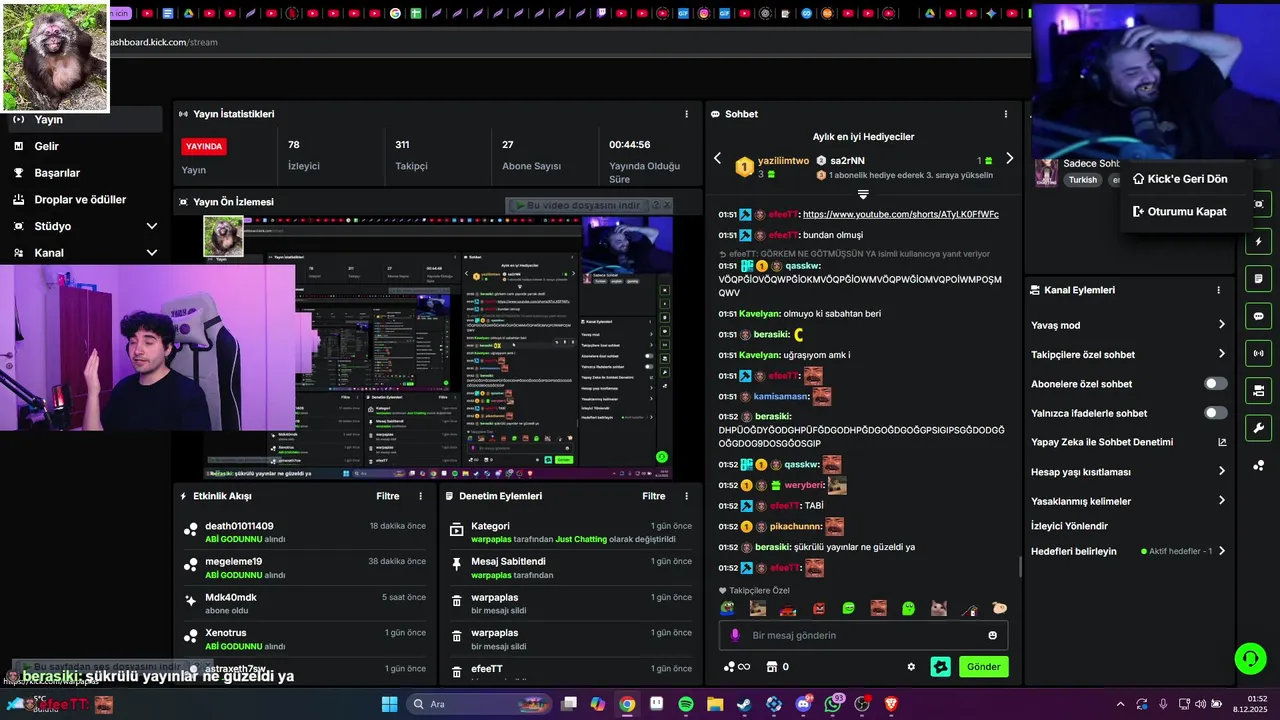The image size is (1280, 720).
Task: Click the Turkish language tag
Action: [x=1083, y=180]
